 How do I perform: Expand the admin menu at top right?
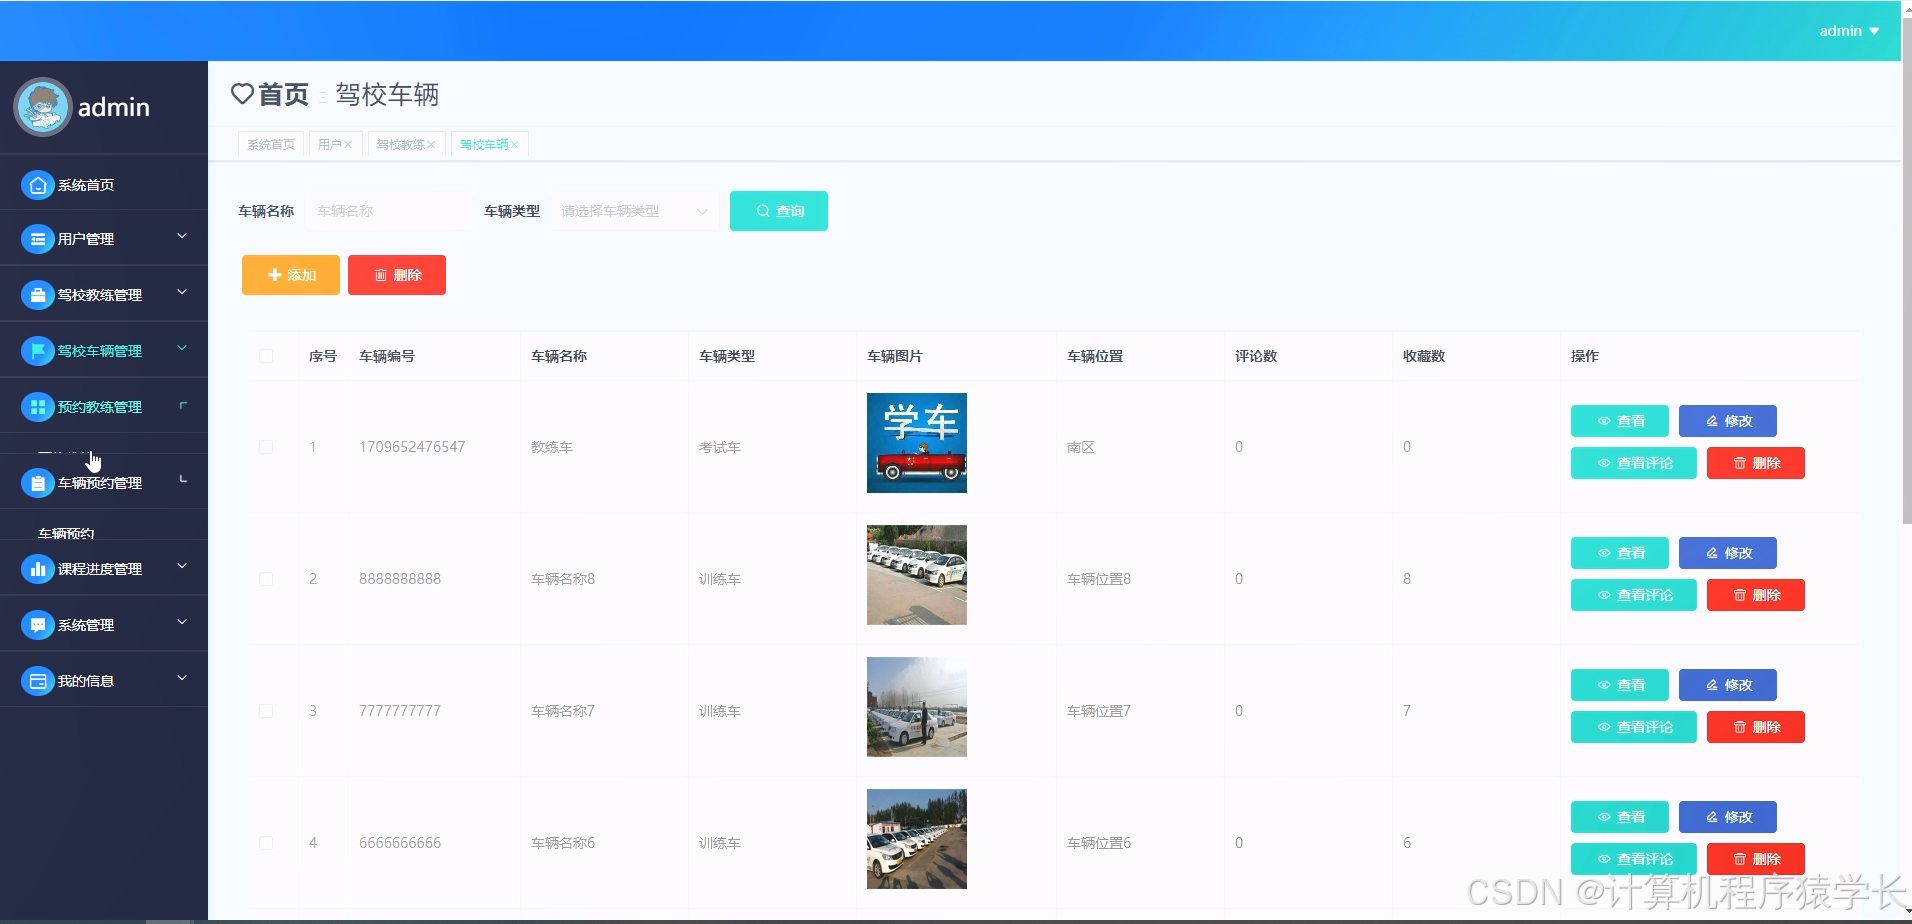[1847, 30]
